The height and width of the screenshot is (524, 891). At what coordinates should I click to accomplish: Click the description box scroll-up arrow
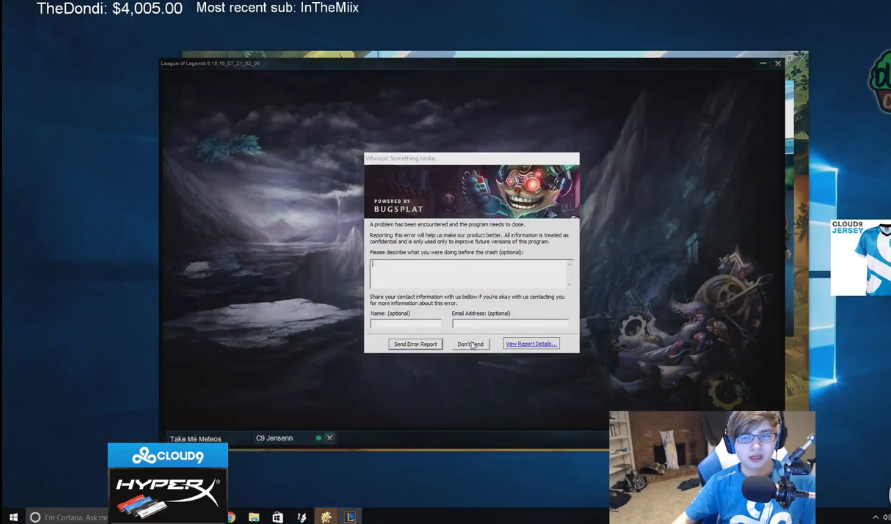coord(569,264)
